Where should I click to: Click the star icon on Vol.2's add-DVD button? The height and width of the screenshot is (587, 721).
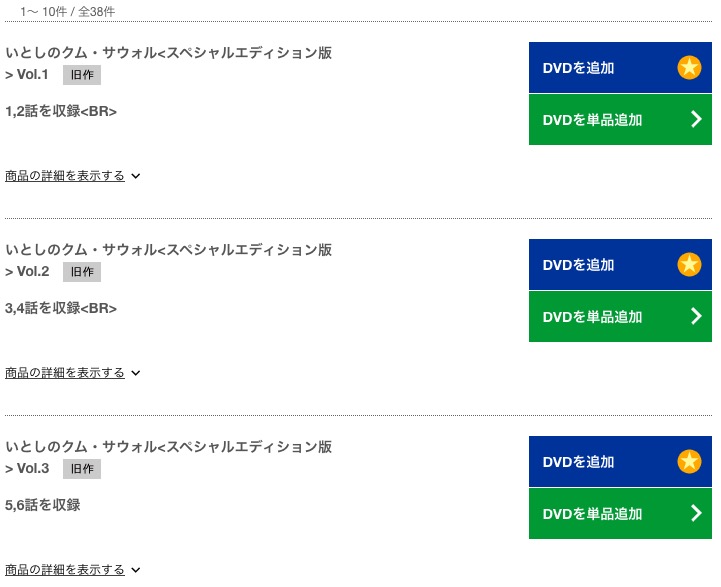coord(689,264)
